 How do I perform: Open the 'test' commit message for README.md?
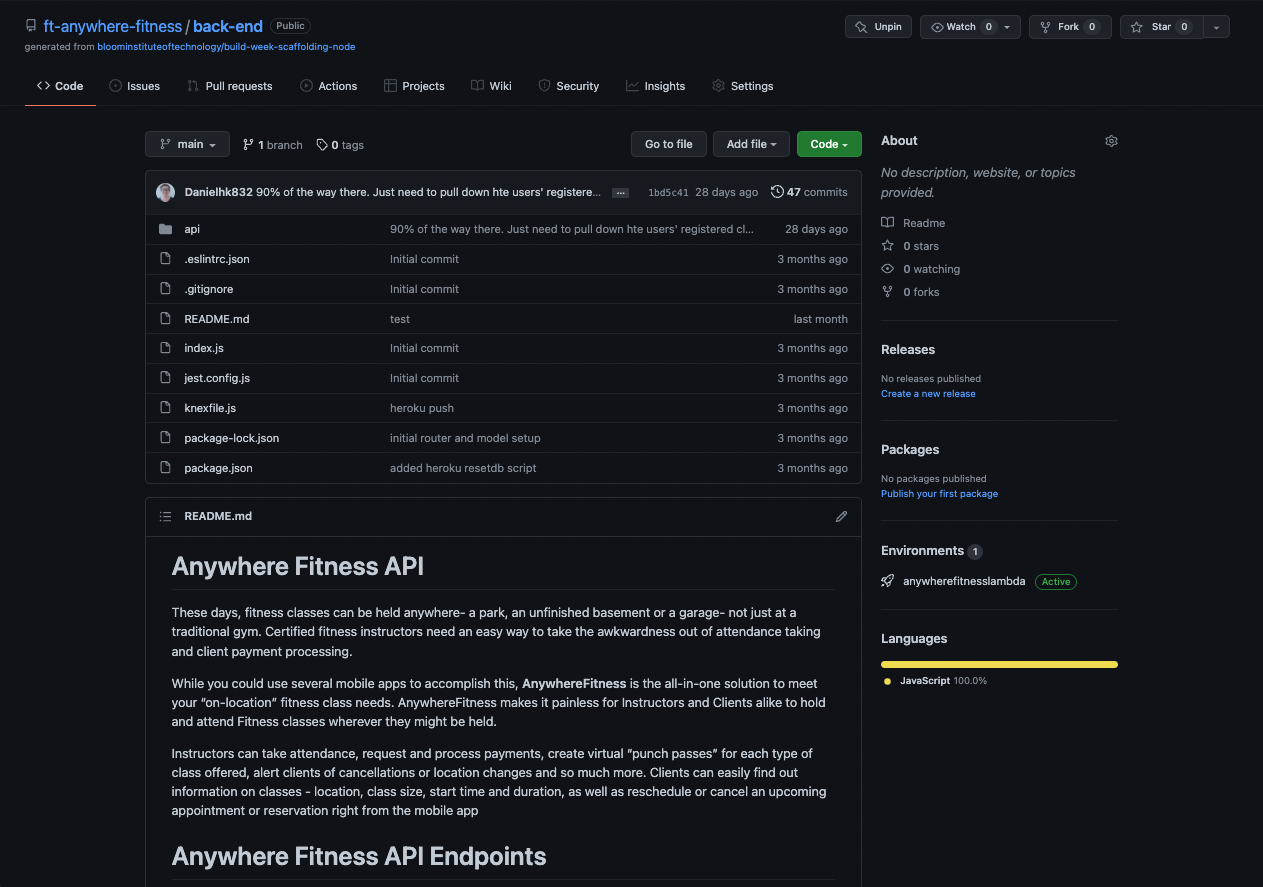pos(400,319)
